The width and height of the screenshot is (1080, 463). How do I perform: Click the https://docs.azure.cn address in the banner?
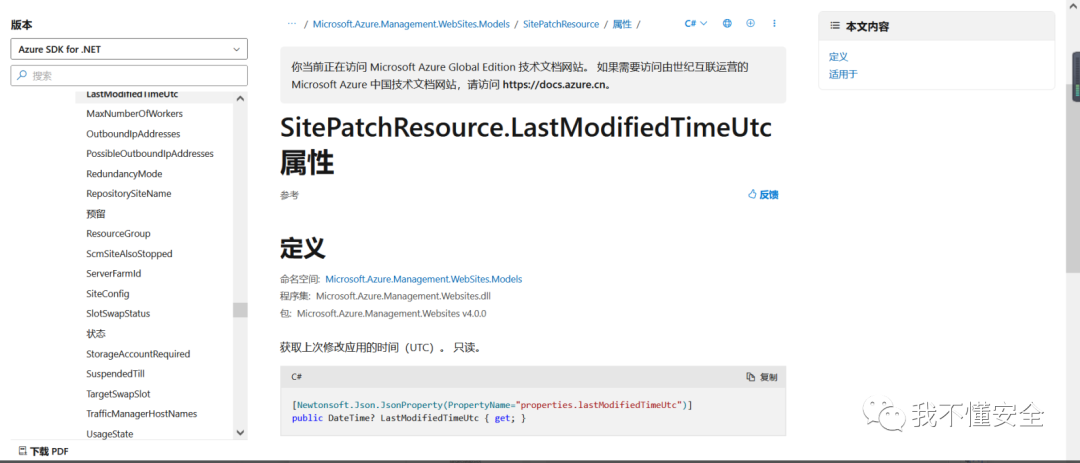554,85
